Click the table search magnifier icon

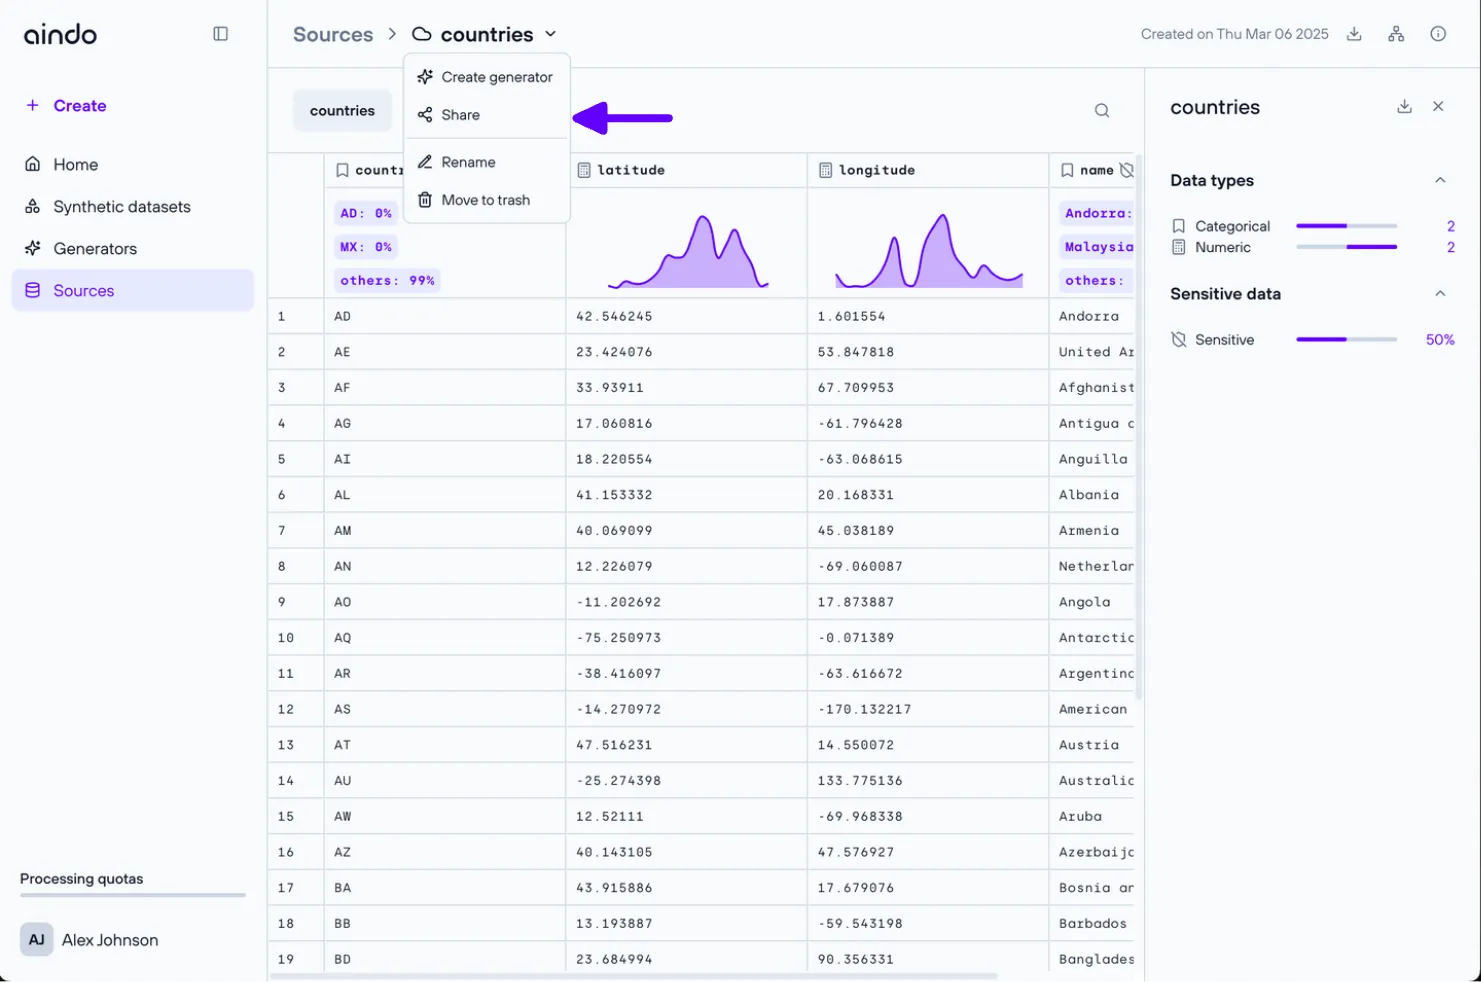coord(1102,111)
